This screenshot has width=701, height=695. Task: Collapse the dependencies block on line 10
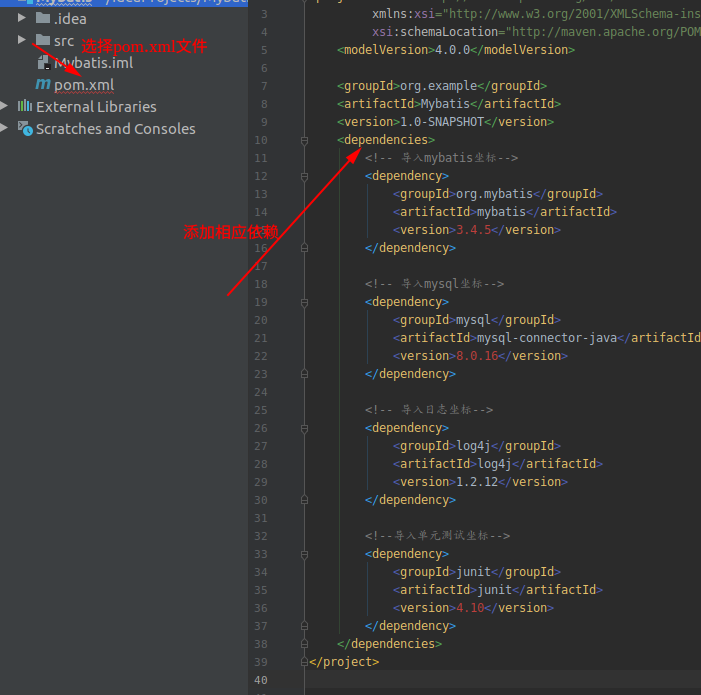pyautogui.click(x=304, y=141)
